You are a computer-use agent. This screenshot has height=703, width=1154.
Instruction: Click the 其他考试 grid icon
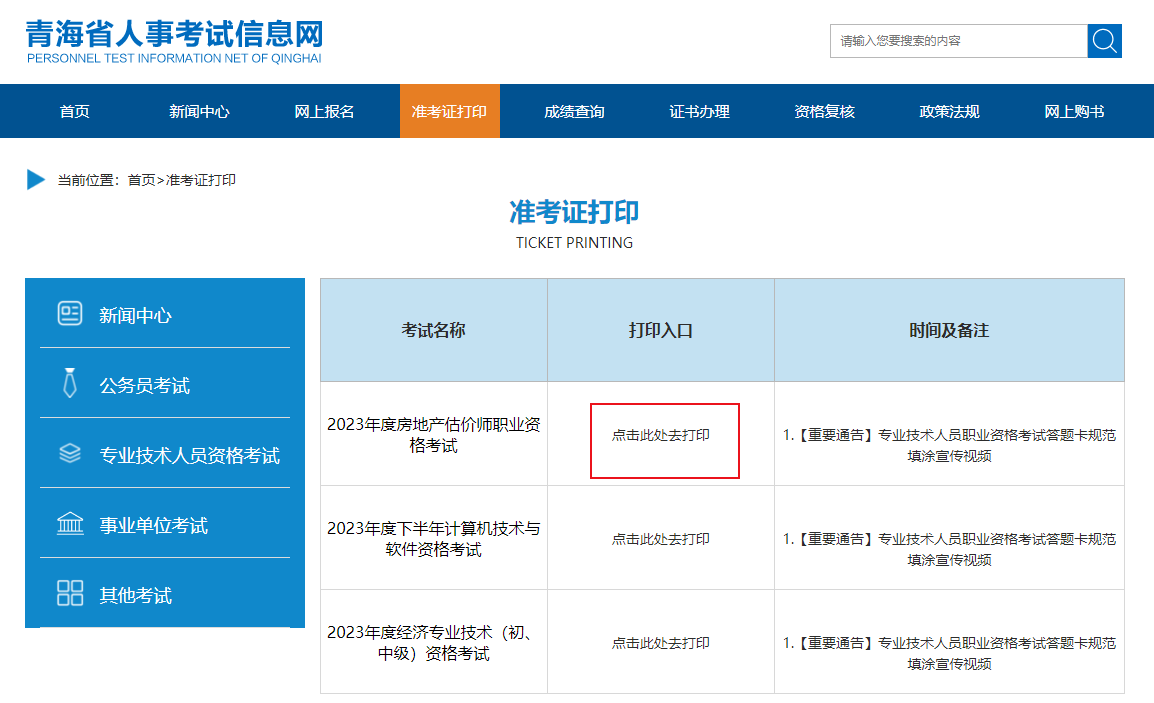(70, 594)
